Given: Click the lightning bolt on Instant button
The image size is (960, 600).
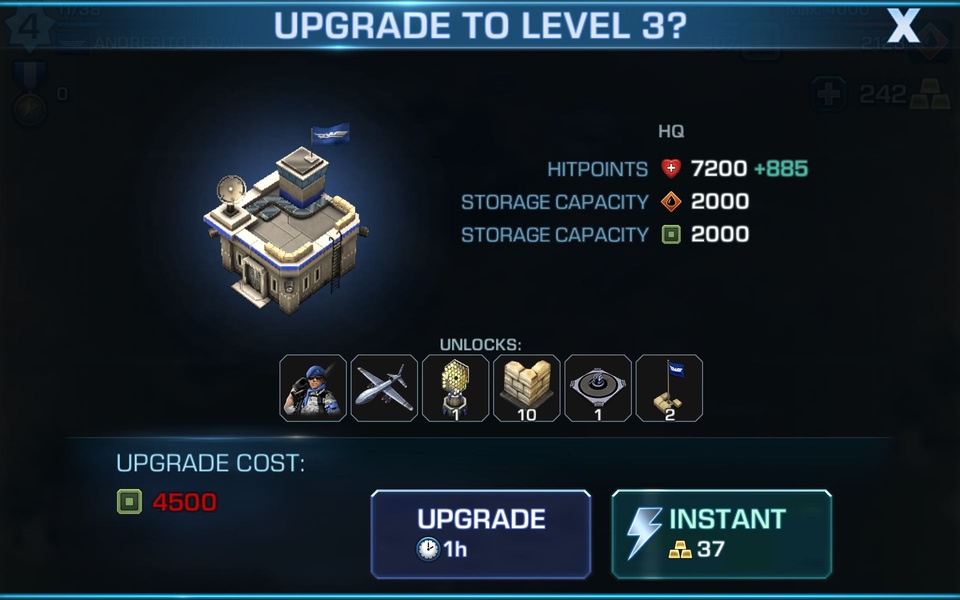Looking at the screenshot, I should click(644, 533).
